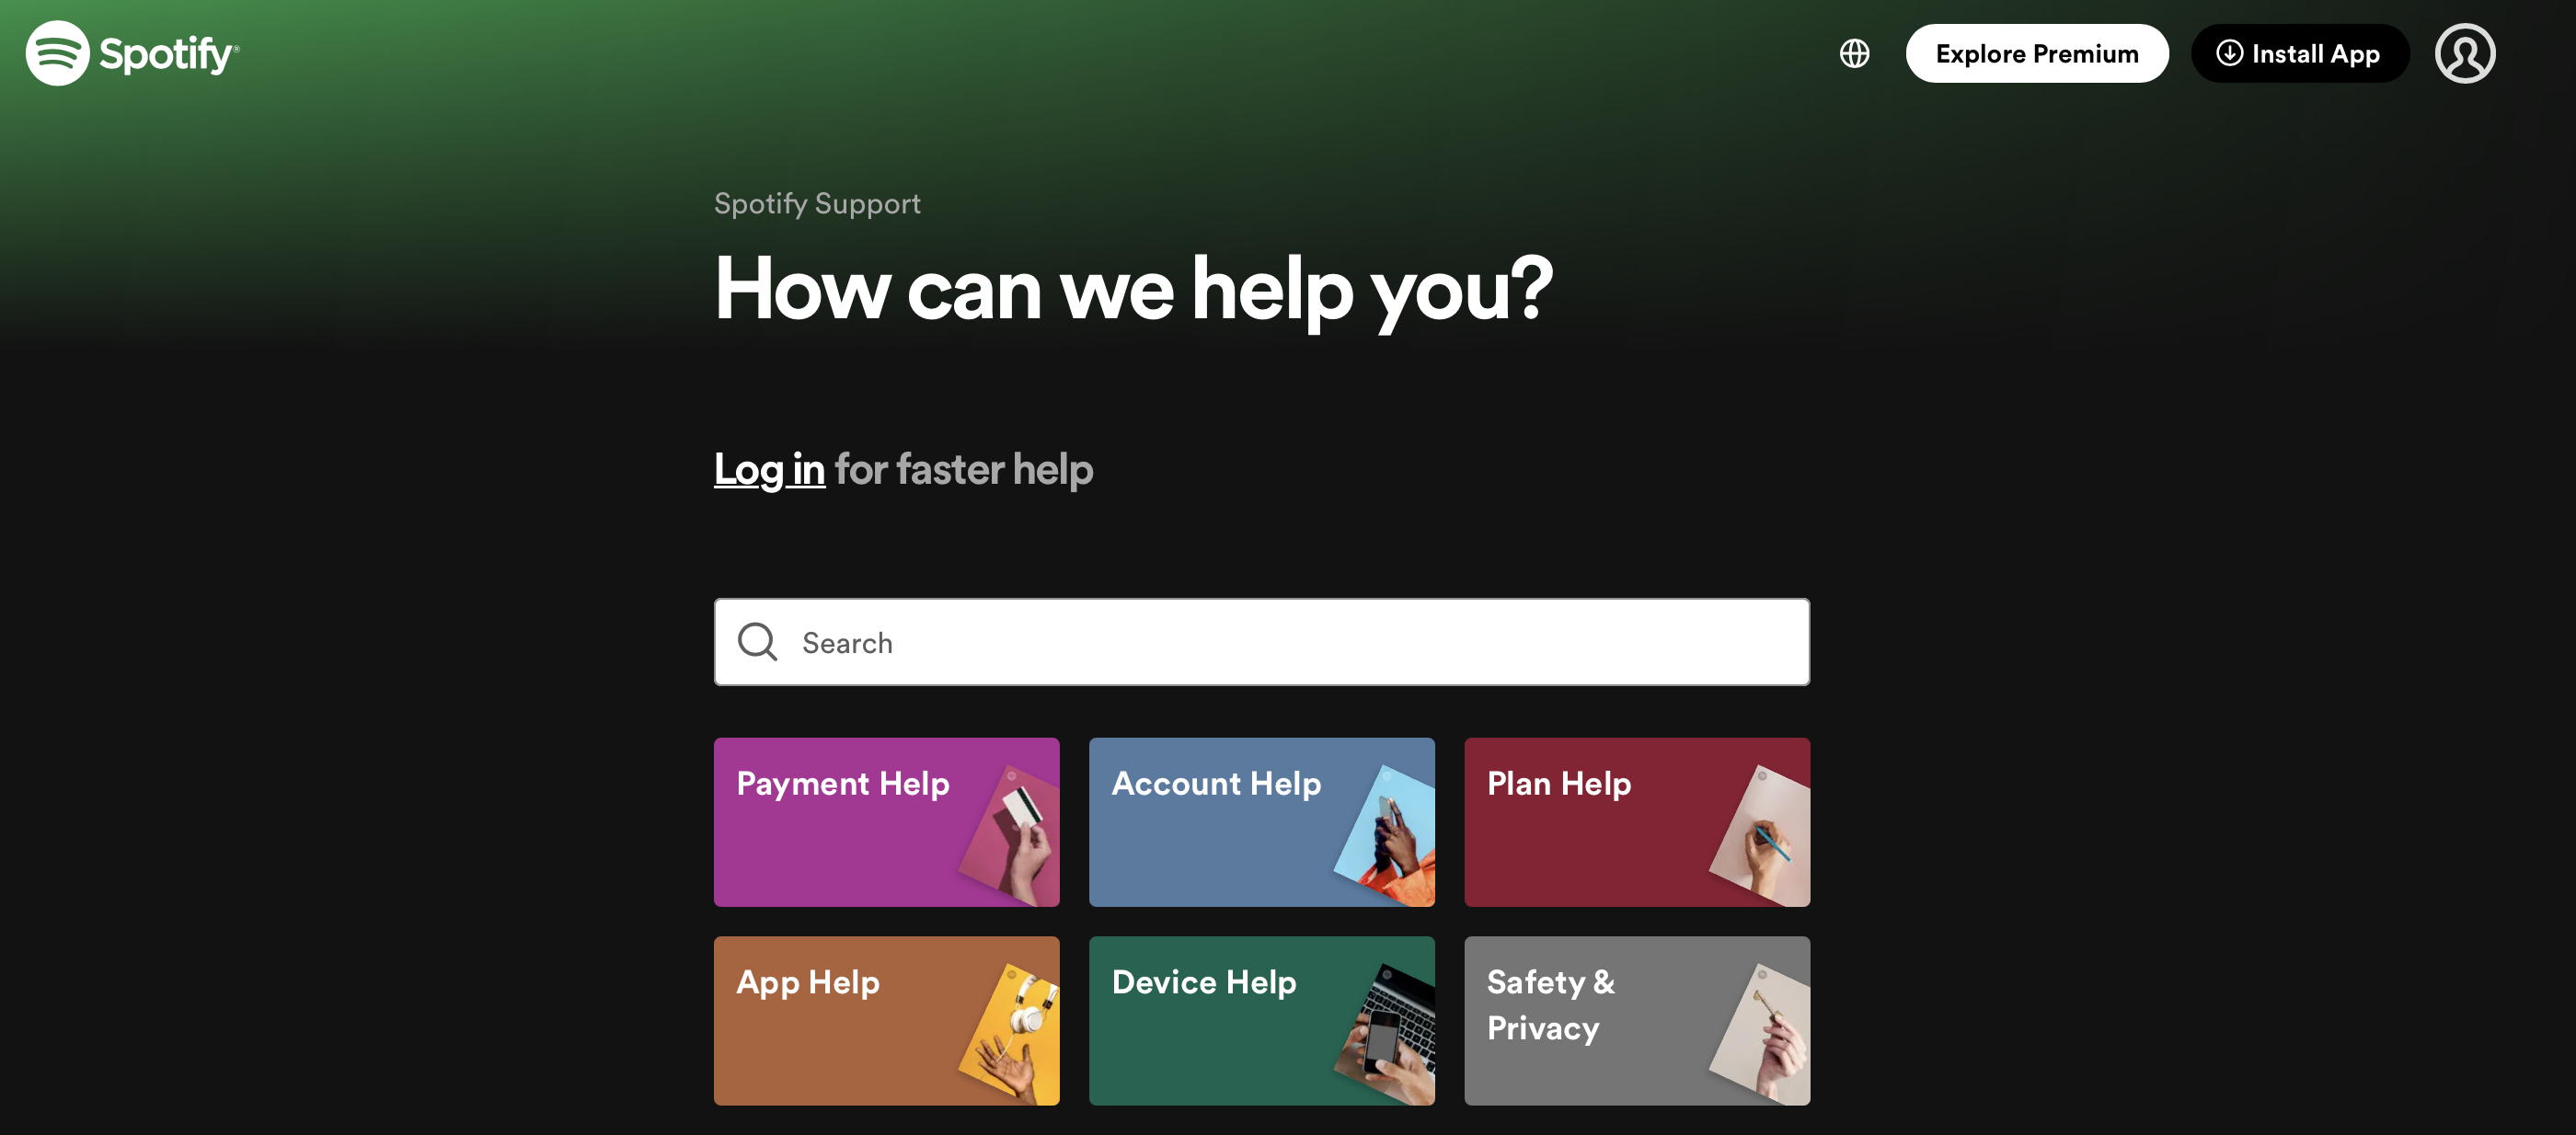Open the App Help category
Screen dimensions: 2576x1135
pos(886,1020)
